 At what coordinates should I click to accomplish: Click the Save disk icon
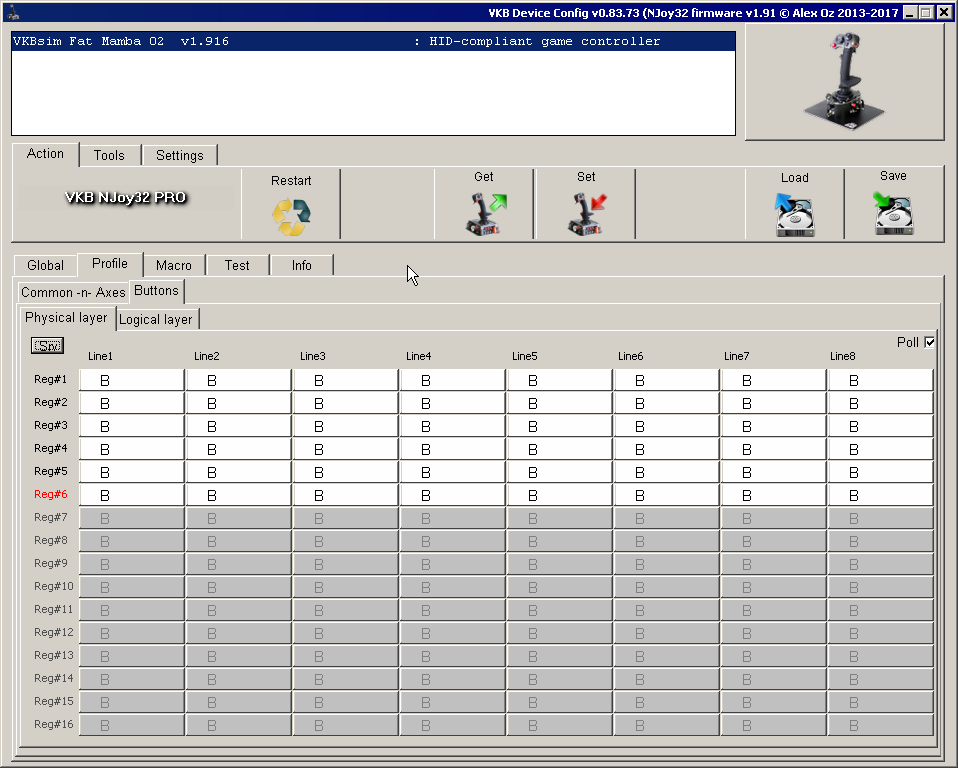click(893, 214)
